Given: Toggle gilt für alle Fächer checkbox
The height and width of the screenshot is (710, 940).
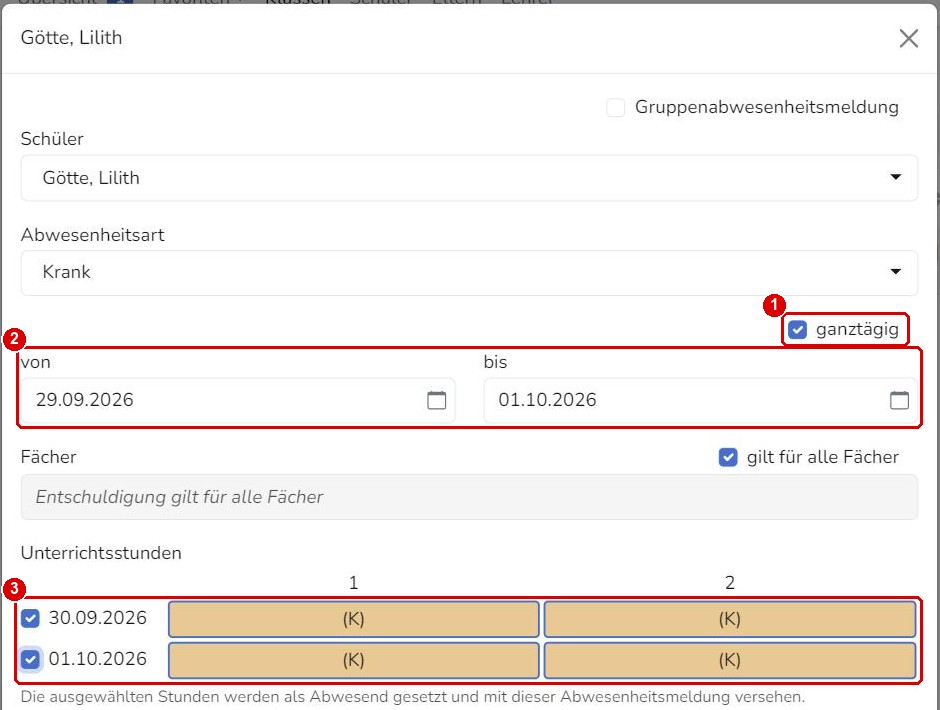Looking at the screenshot, I should pos(728,458).
